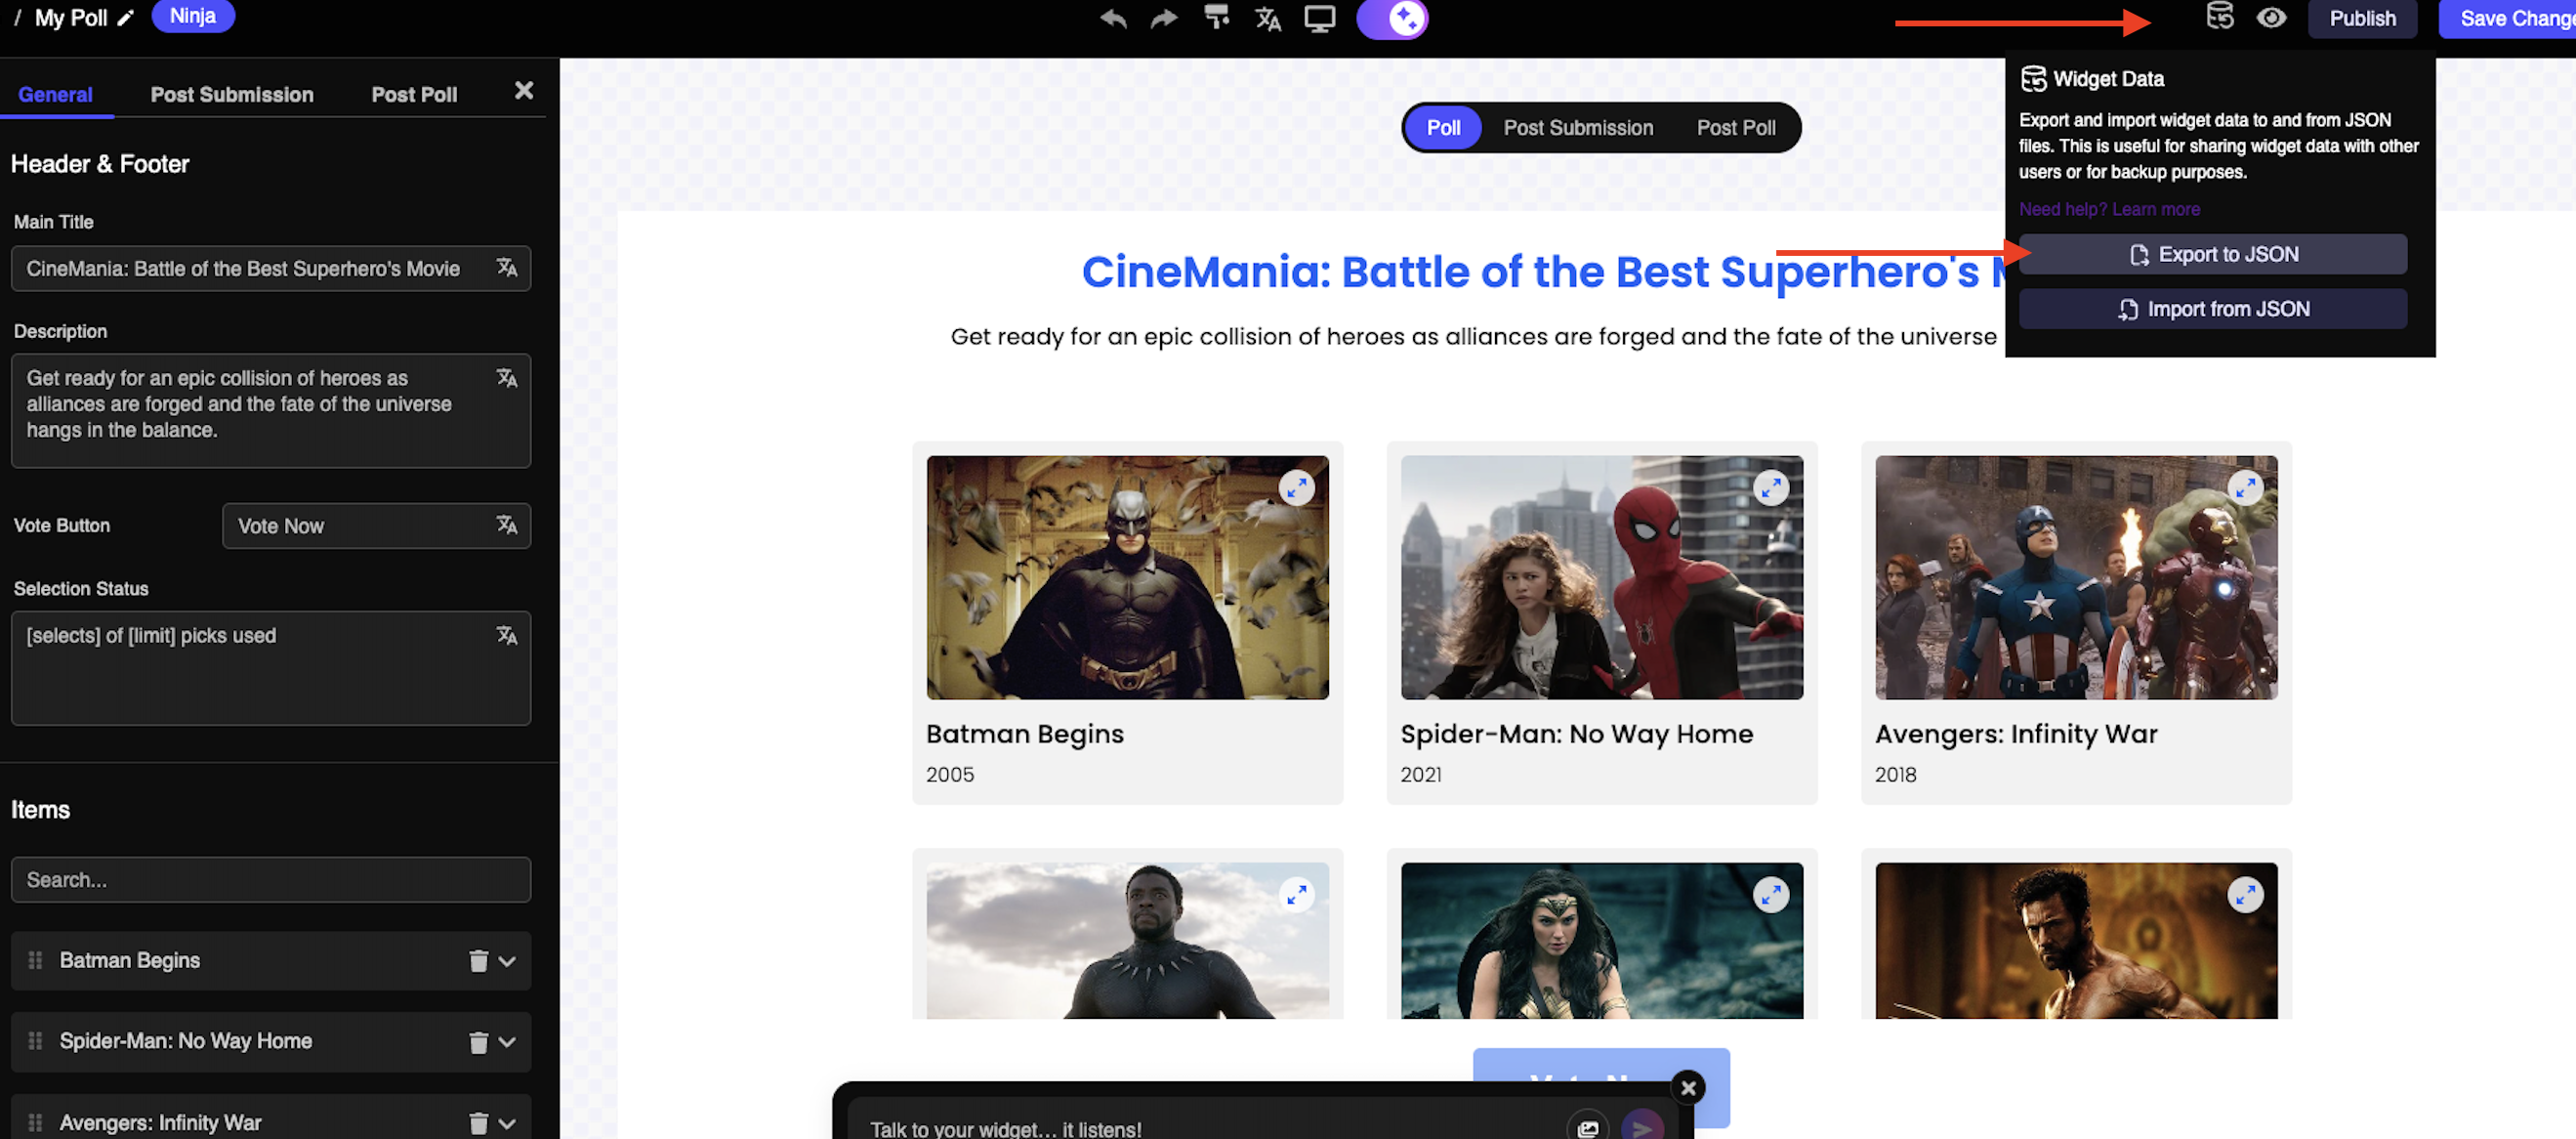Click Need help? Learn more link
The image size is (2576, 1139).
(x=2108, y=209)
